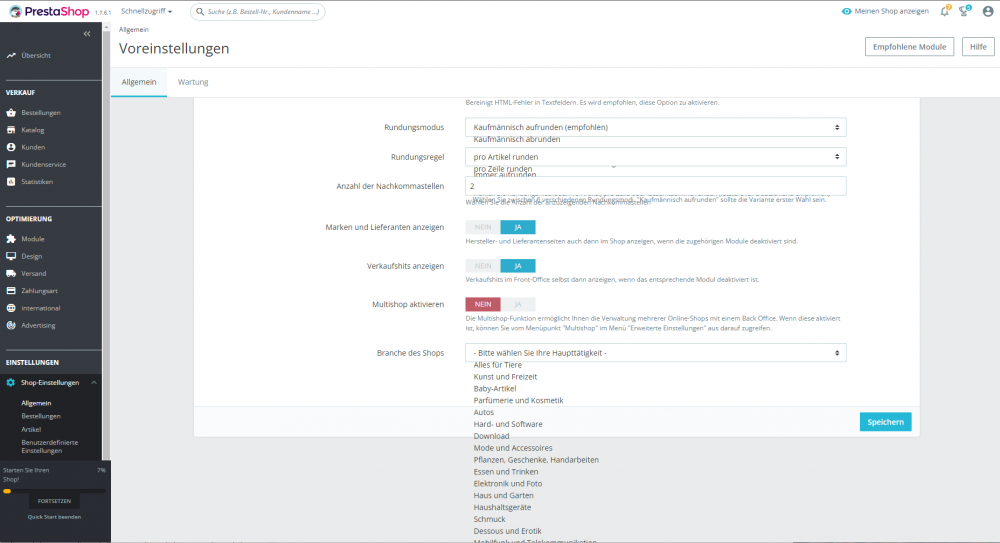Click the Design monitor icon
The height and width of the screenshot is (543, 1000).
point(11,257)
